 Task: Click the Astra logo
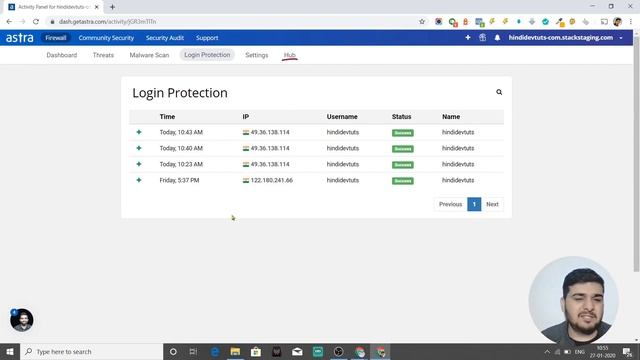click(20, 38)
